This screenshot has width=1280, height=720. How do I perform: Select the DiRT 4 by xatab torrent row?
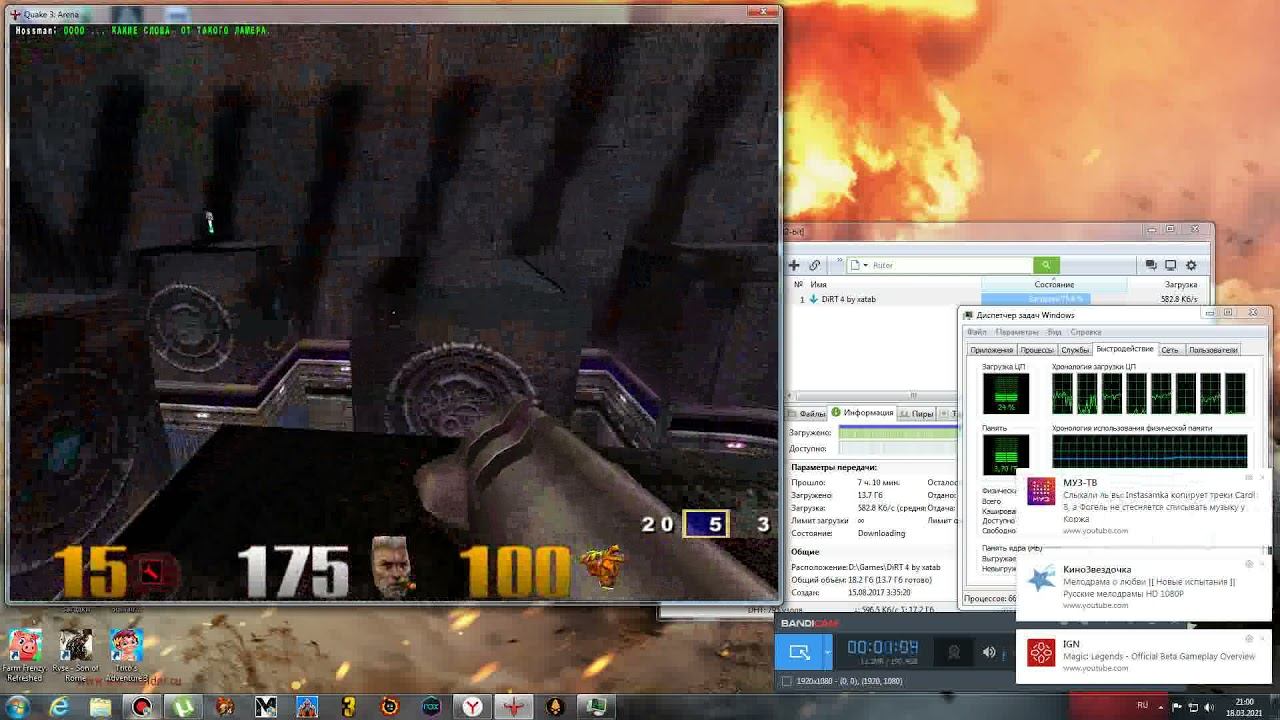[998, 299]
